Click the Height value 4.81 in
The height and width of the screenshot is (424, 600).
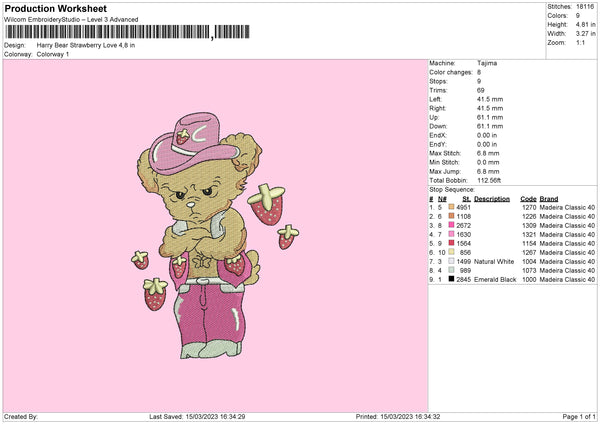(x=585, y=24)
